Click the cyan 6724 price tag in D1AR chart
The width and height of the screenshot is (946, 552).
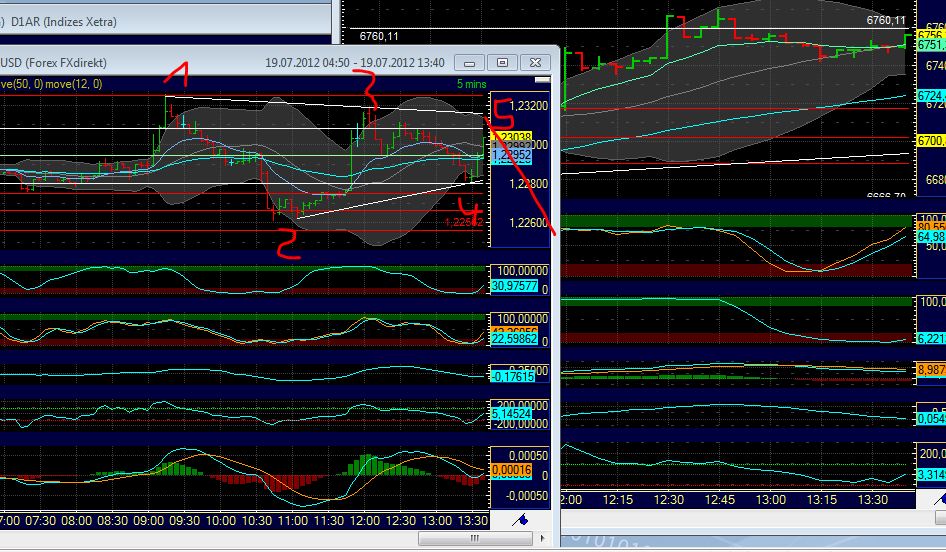tap(931, 96)
